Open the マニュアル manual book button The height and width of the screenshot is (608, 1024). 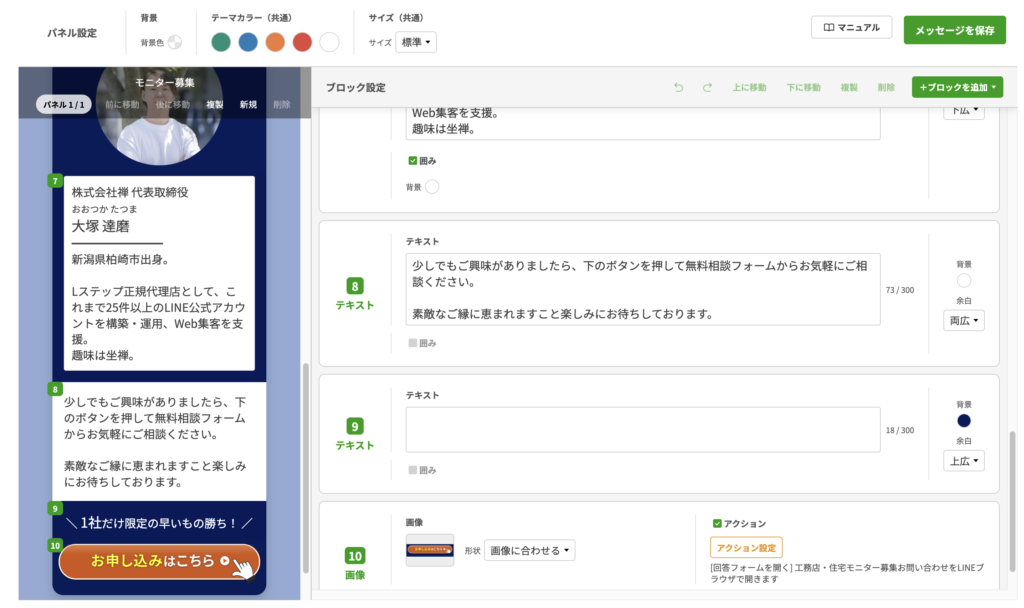click(x=851, y=28)
